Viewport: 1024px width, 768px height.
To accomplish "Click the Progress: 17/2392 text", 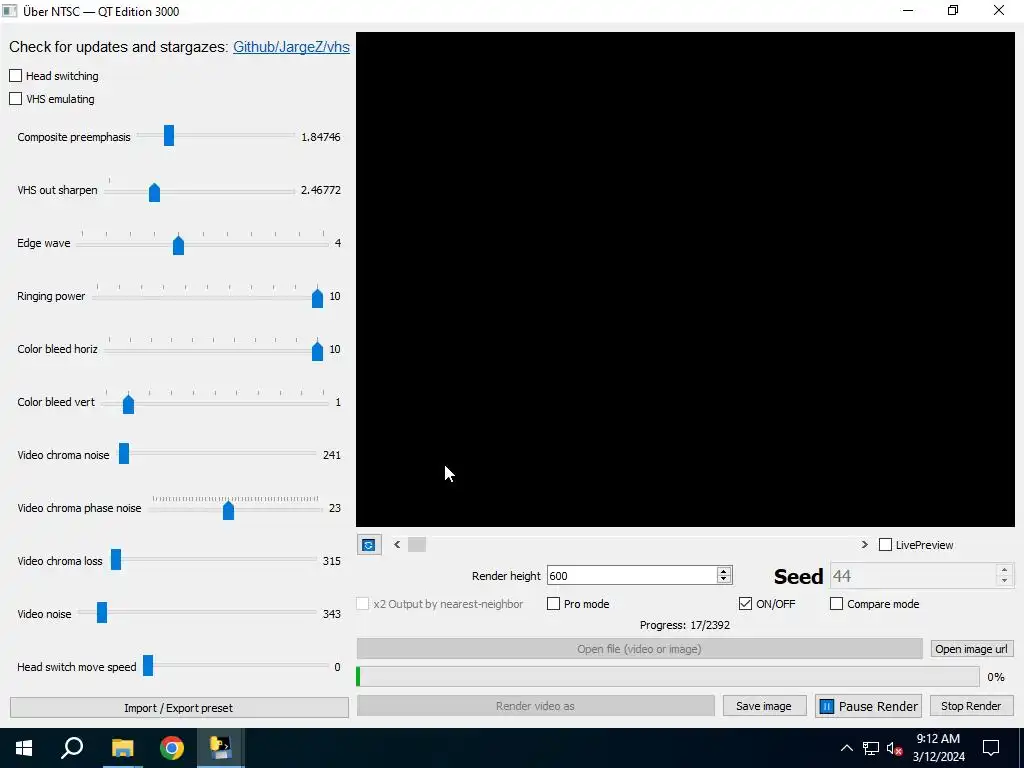I will coord(685,625).
